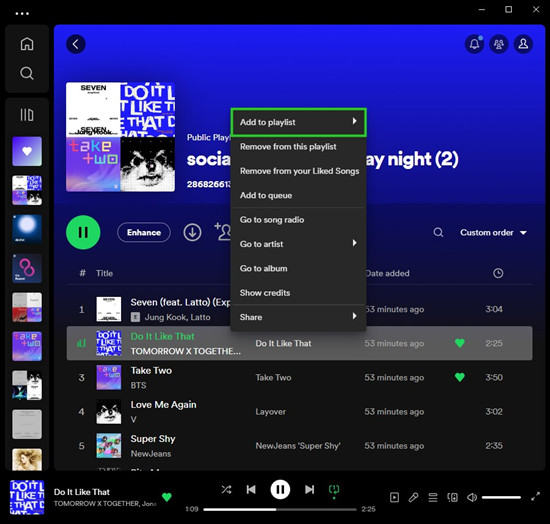This screenshot has width=550, height=524.
Task: Adjust the volume slider
Action: click(x=501, y=497)
